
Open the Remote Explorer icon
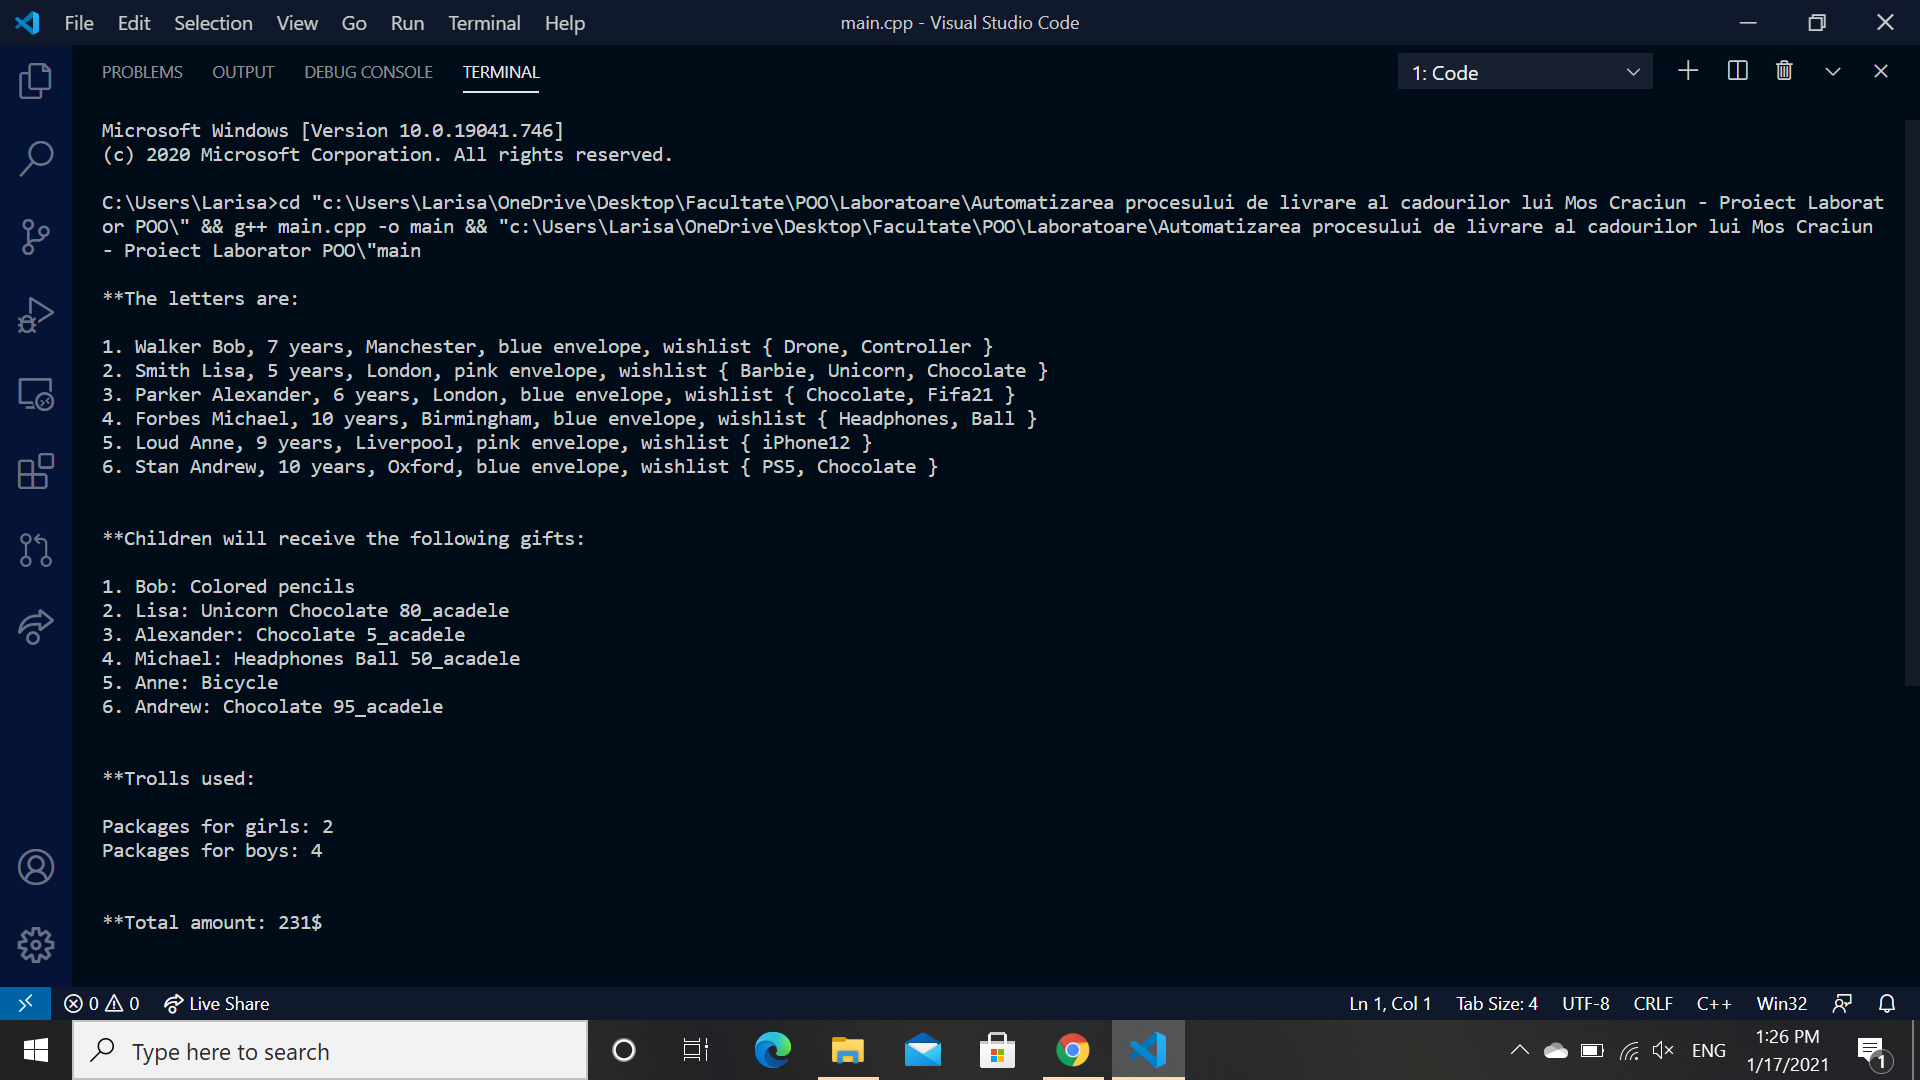[x=36, y=393]
